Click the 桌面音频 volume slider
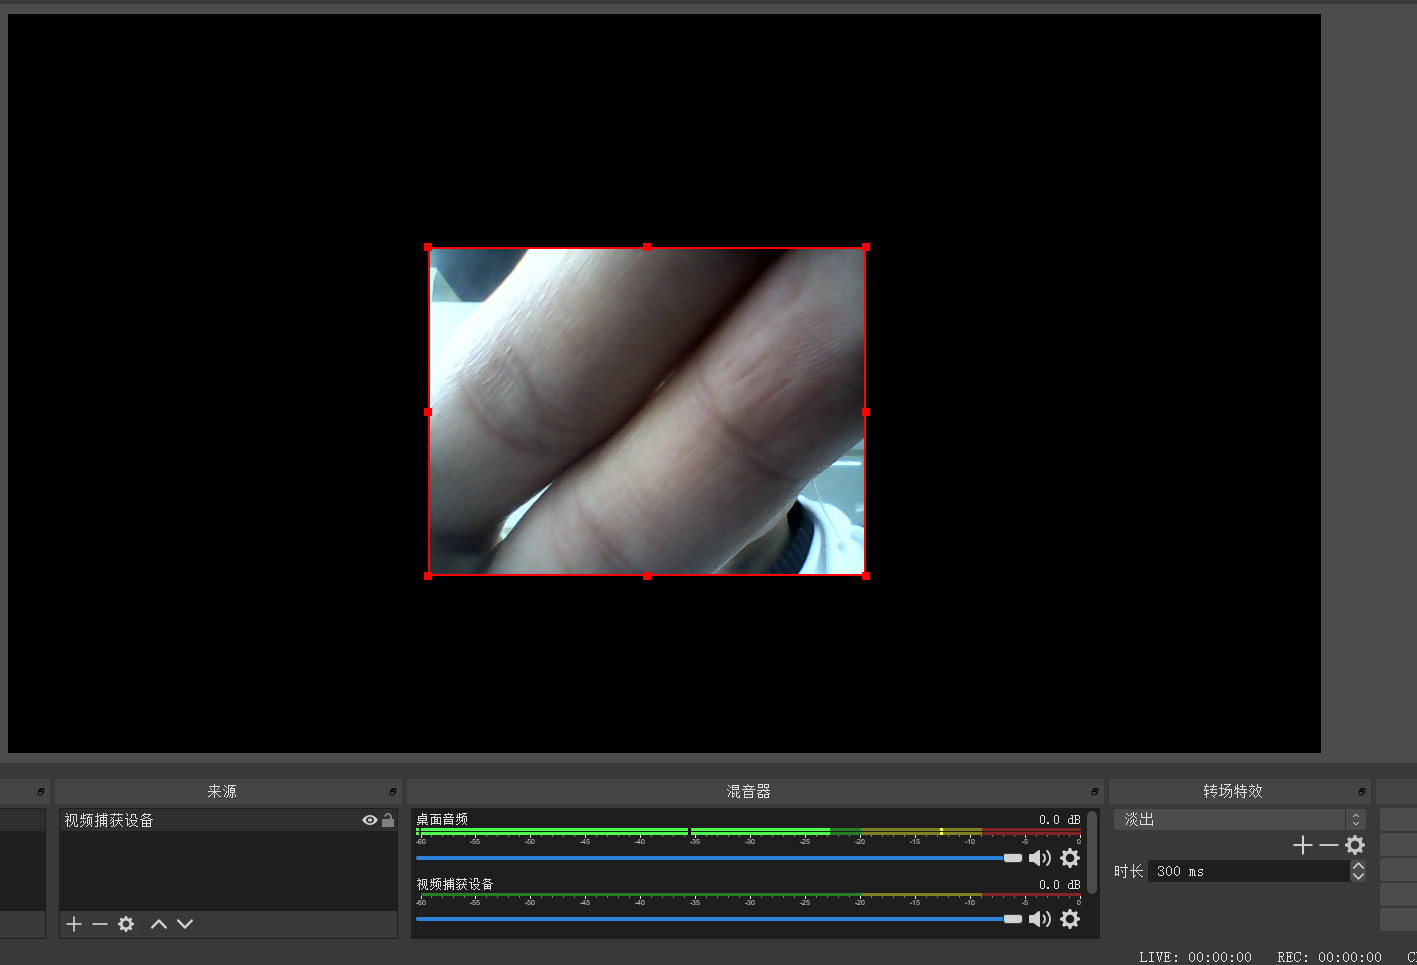 [719, 858]
